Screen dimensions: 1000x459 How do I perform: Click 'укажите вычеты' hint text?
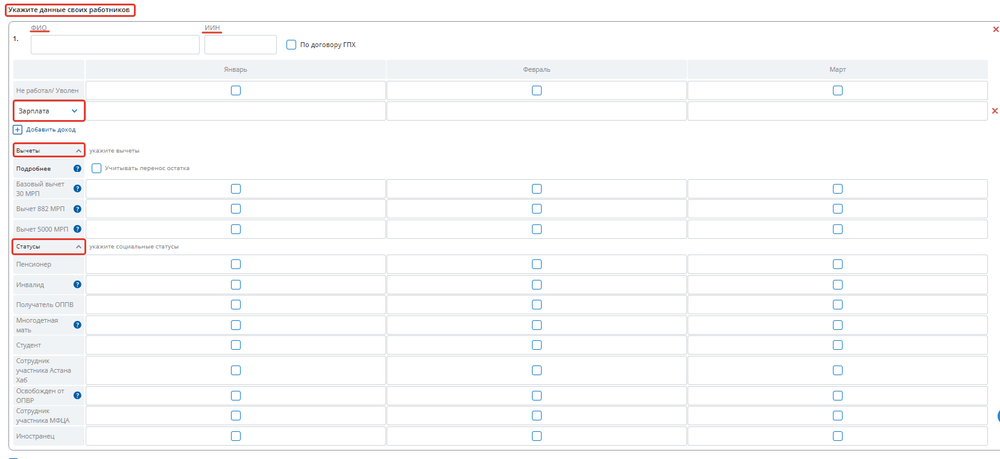tap(114, 150)
